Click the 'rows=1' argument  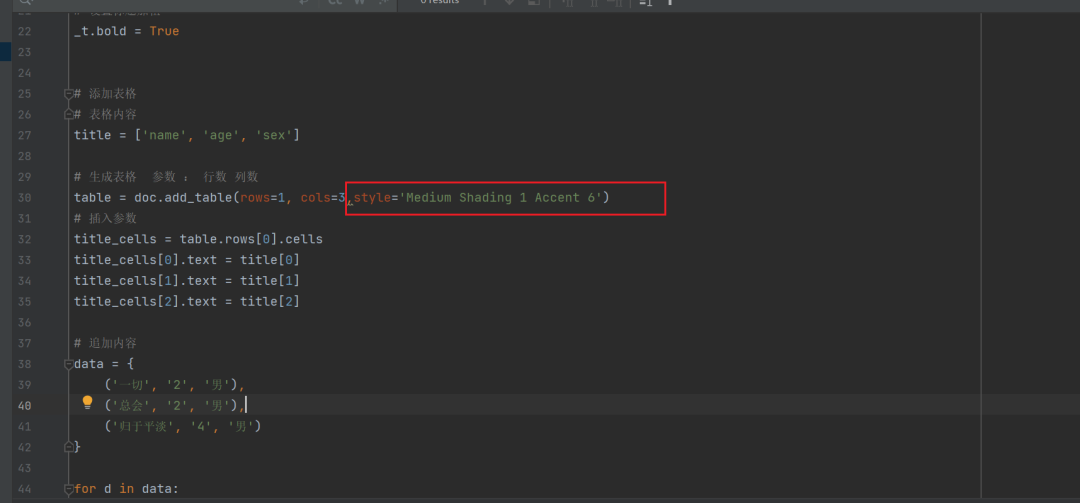pyautogui.click(x=262, y=198)
